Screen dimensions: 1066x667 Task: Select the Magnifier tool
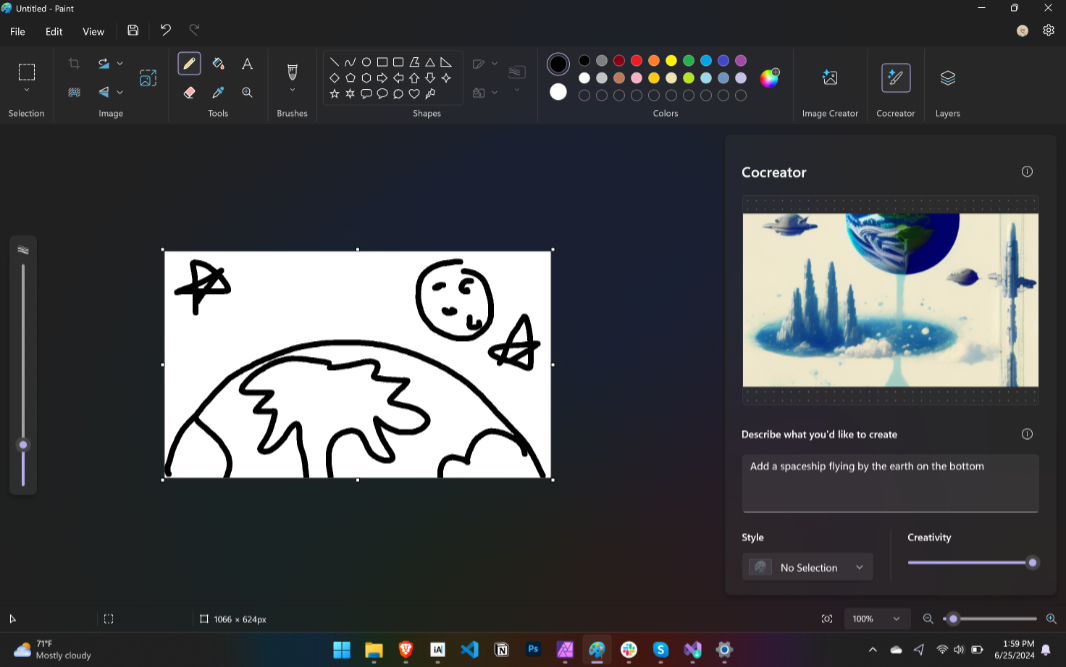247,92
